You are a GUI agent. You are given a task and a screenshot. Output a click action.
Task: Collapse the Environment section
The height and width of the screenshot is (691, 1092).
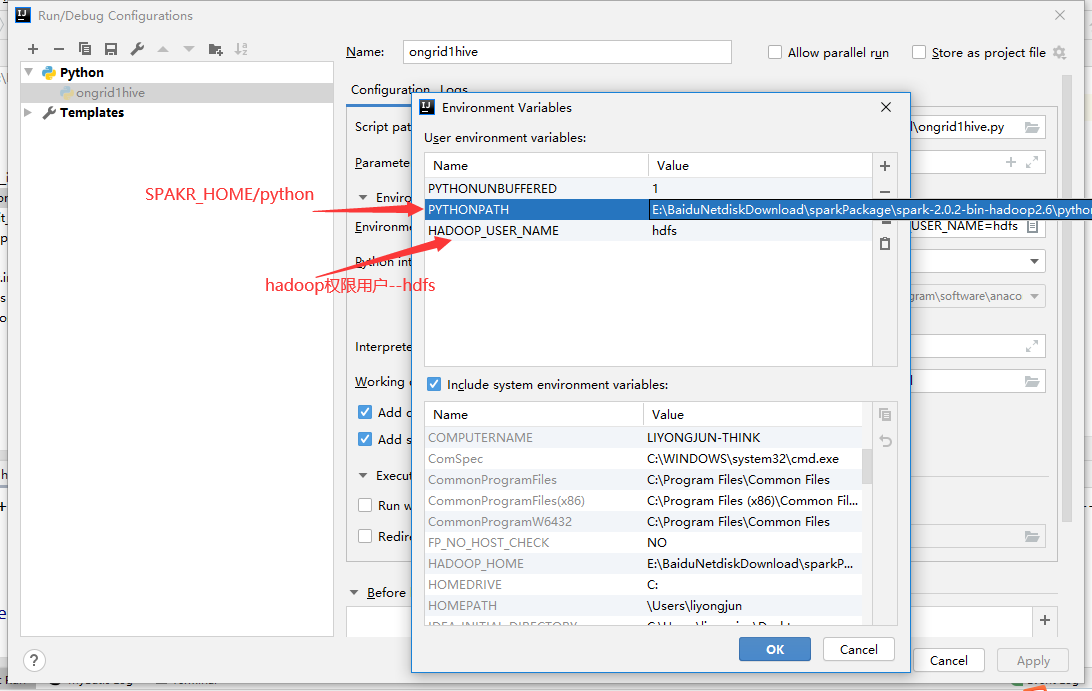(363, 197)
